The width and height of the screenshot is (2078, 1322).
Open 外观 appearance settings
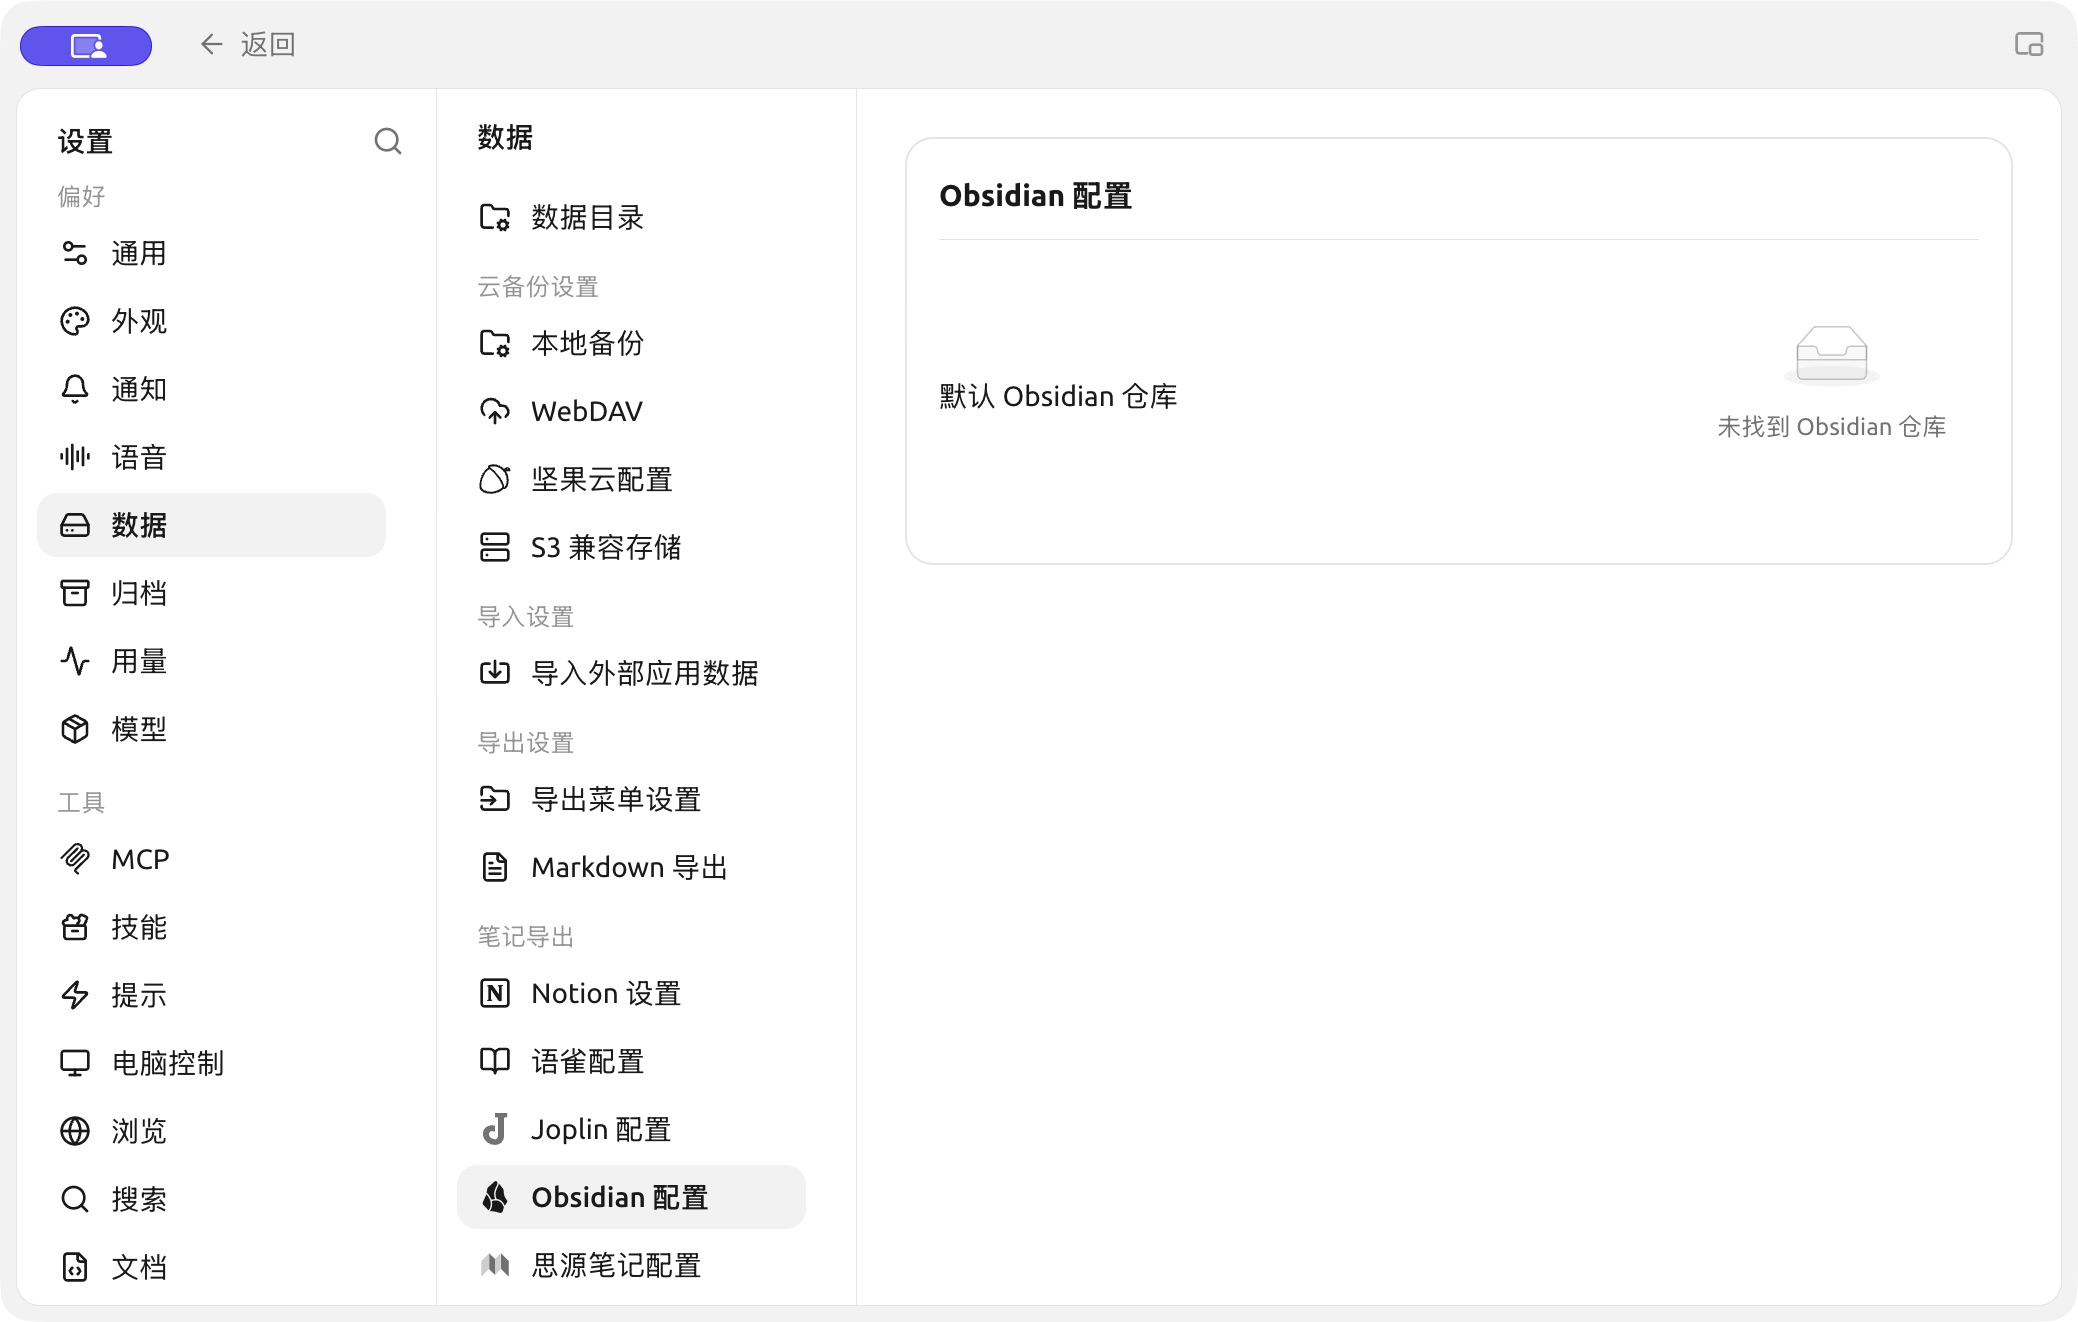211,321
